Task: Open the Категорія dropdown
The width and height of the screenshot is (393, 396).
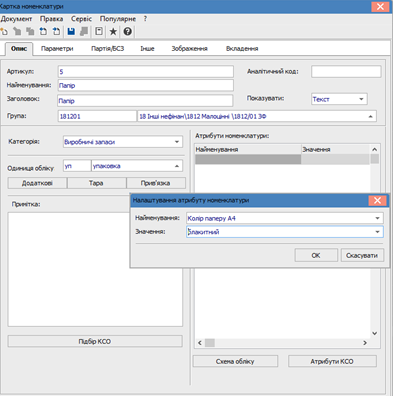Action: 177,142
